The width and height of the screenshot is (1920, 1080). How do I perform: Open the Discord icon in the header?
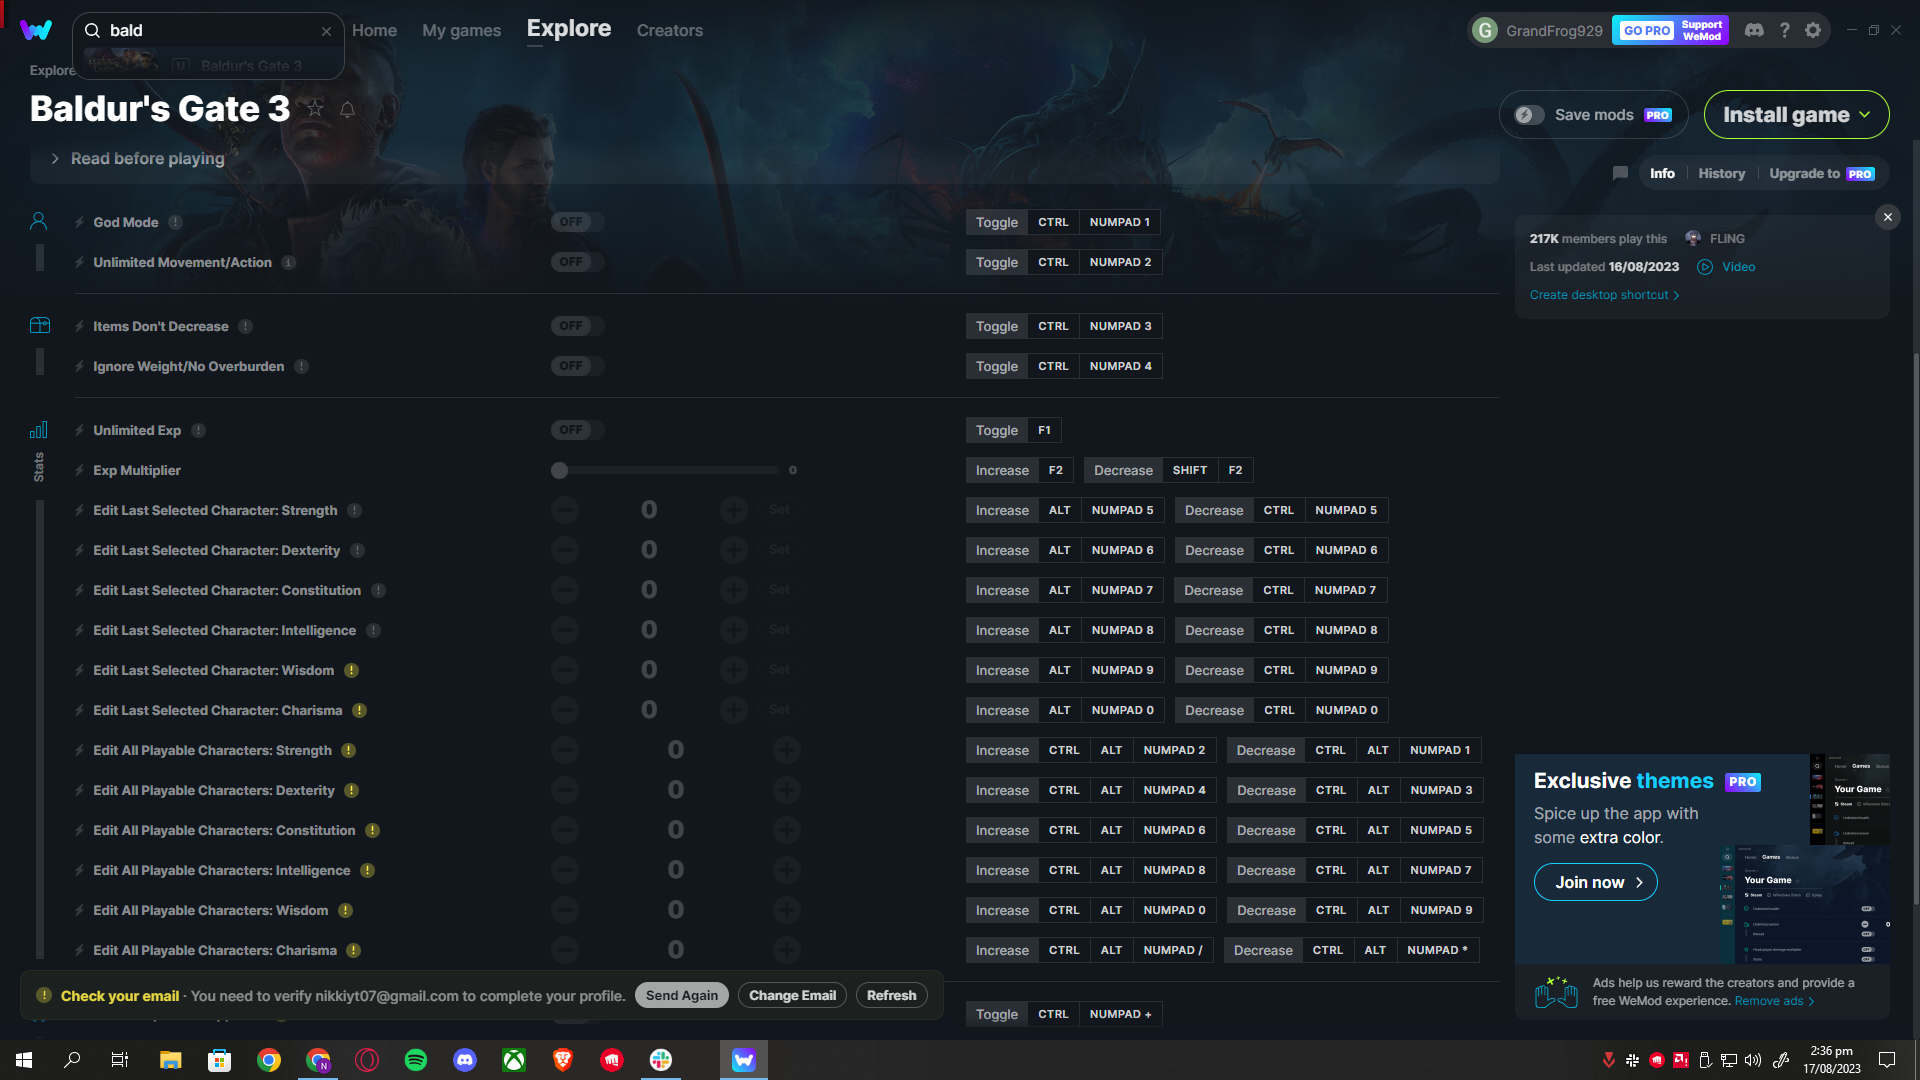coord(1754,30)
